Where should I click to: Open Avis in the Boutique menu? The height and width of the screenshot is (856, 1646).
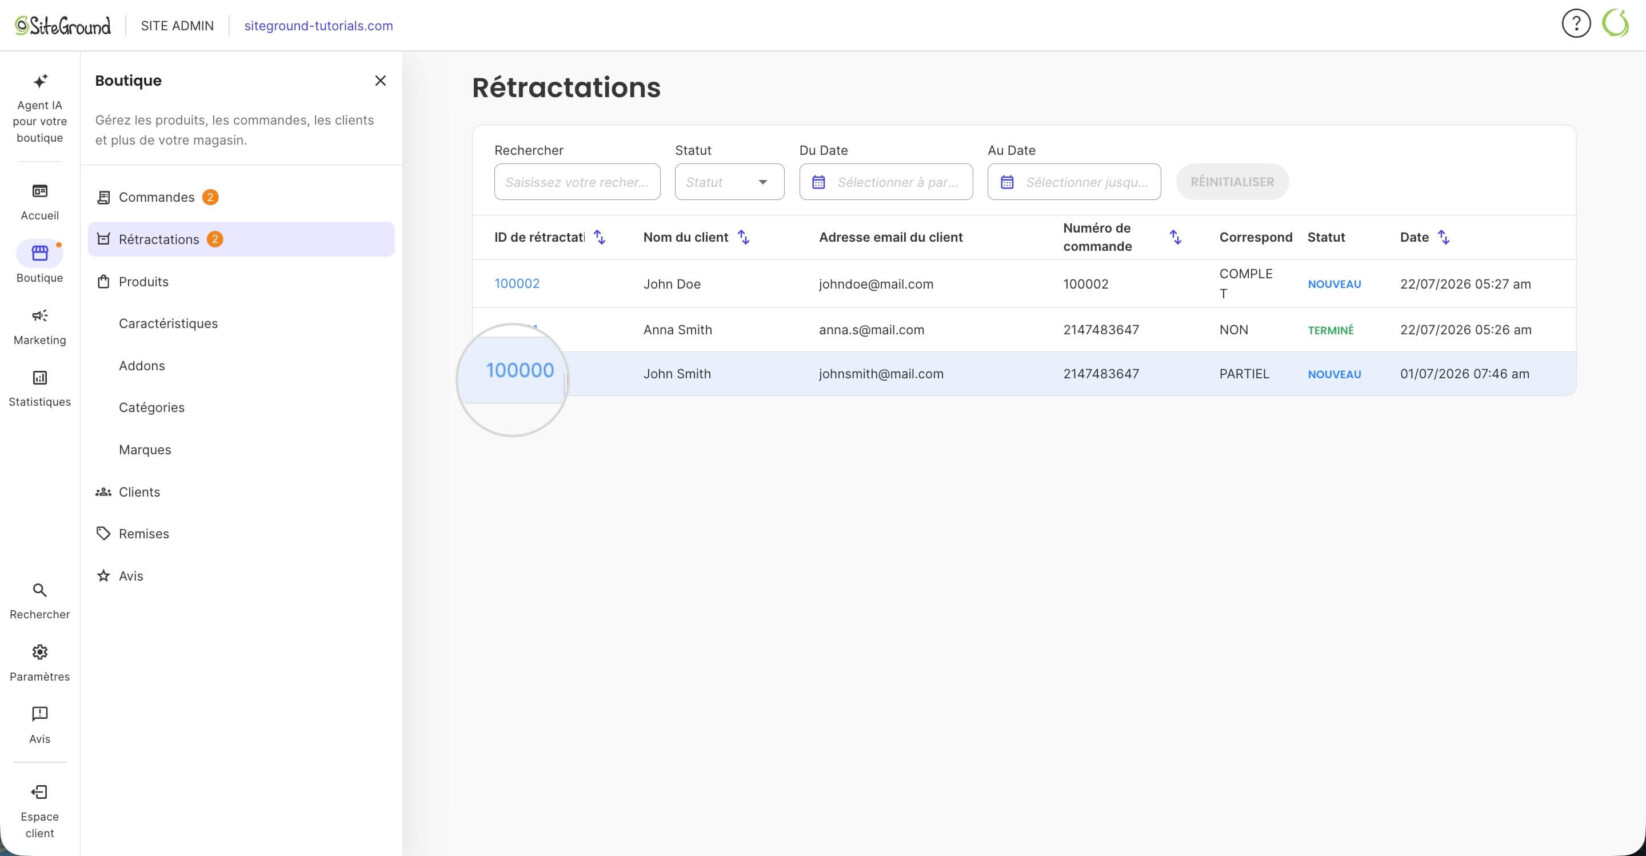click(x=241, y=576)
